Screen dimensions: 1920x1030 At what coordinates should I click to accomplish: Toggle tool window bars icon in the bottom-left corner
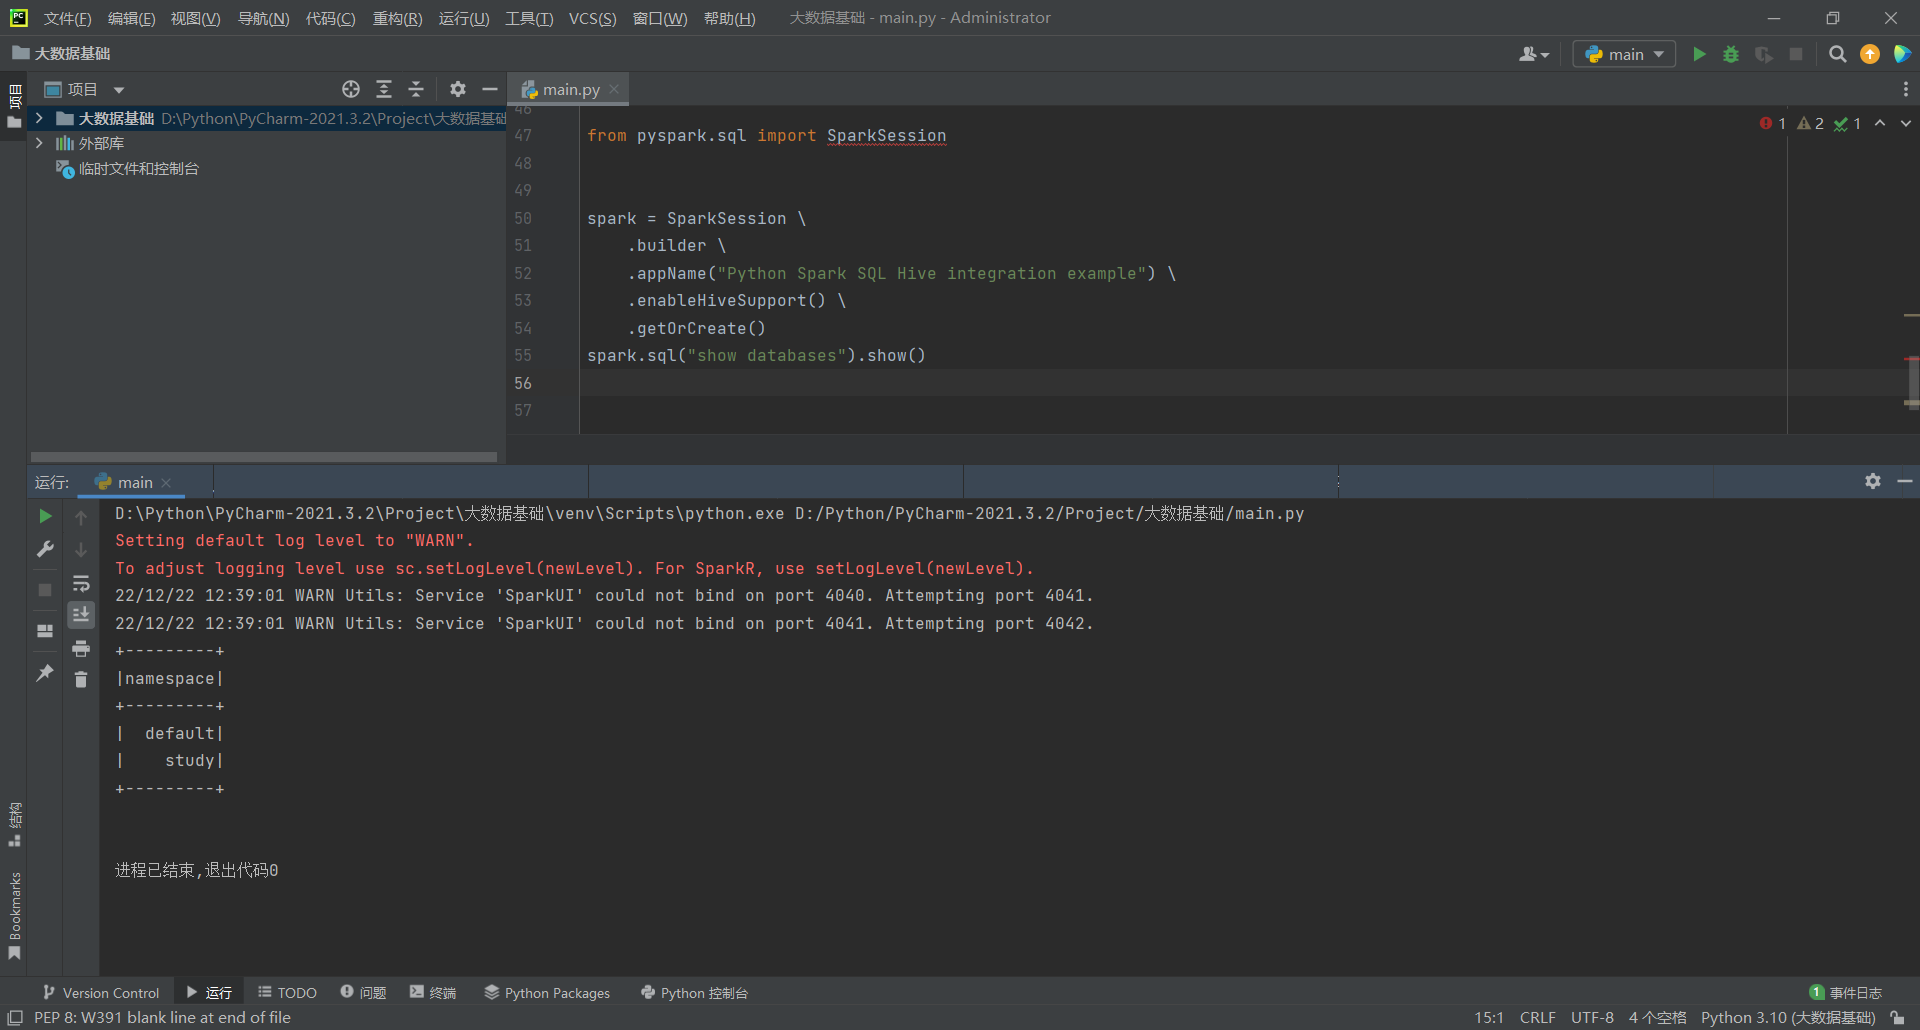[x=15, y=1018]
